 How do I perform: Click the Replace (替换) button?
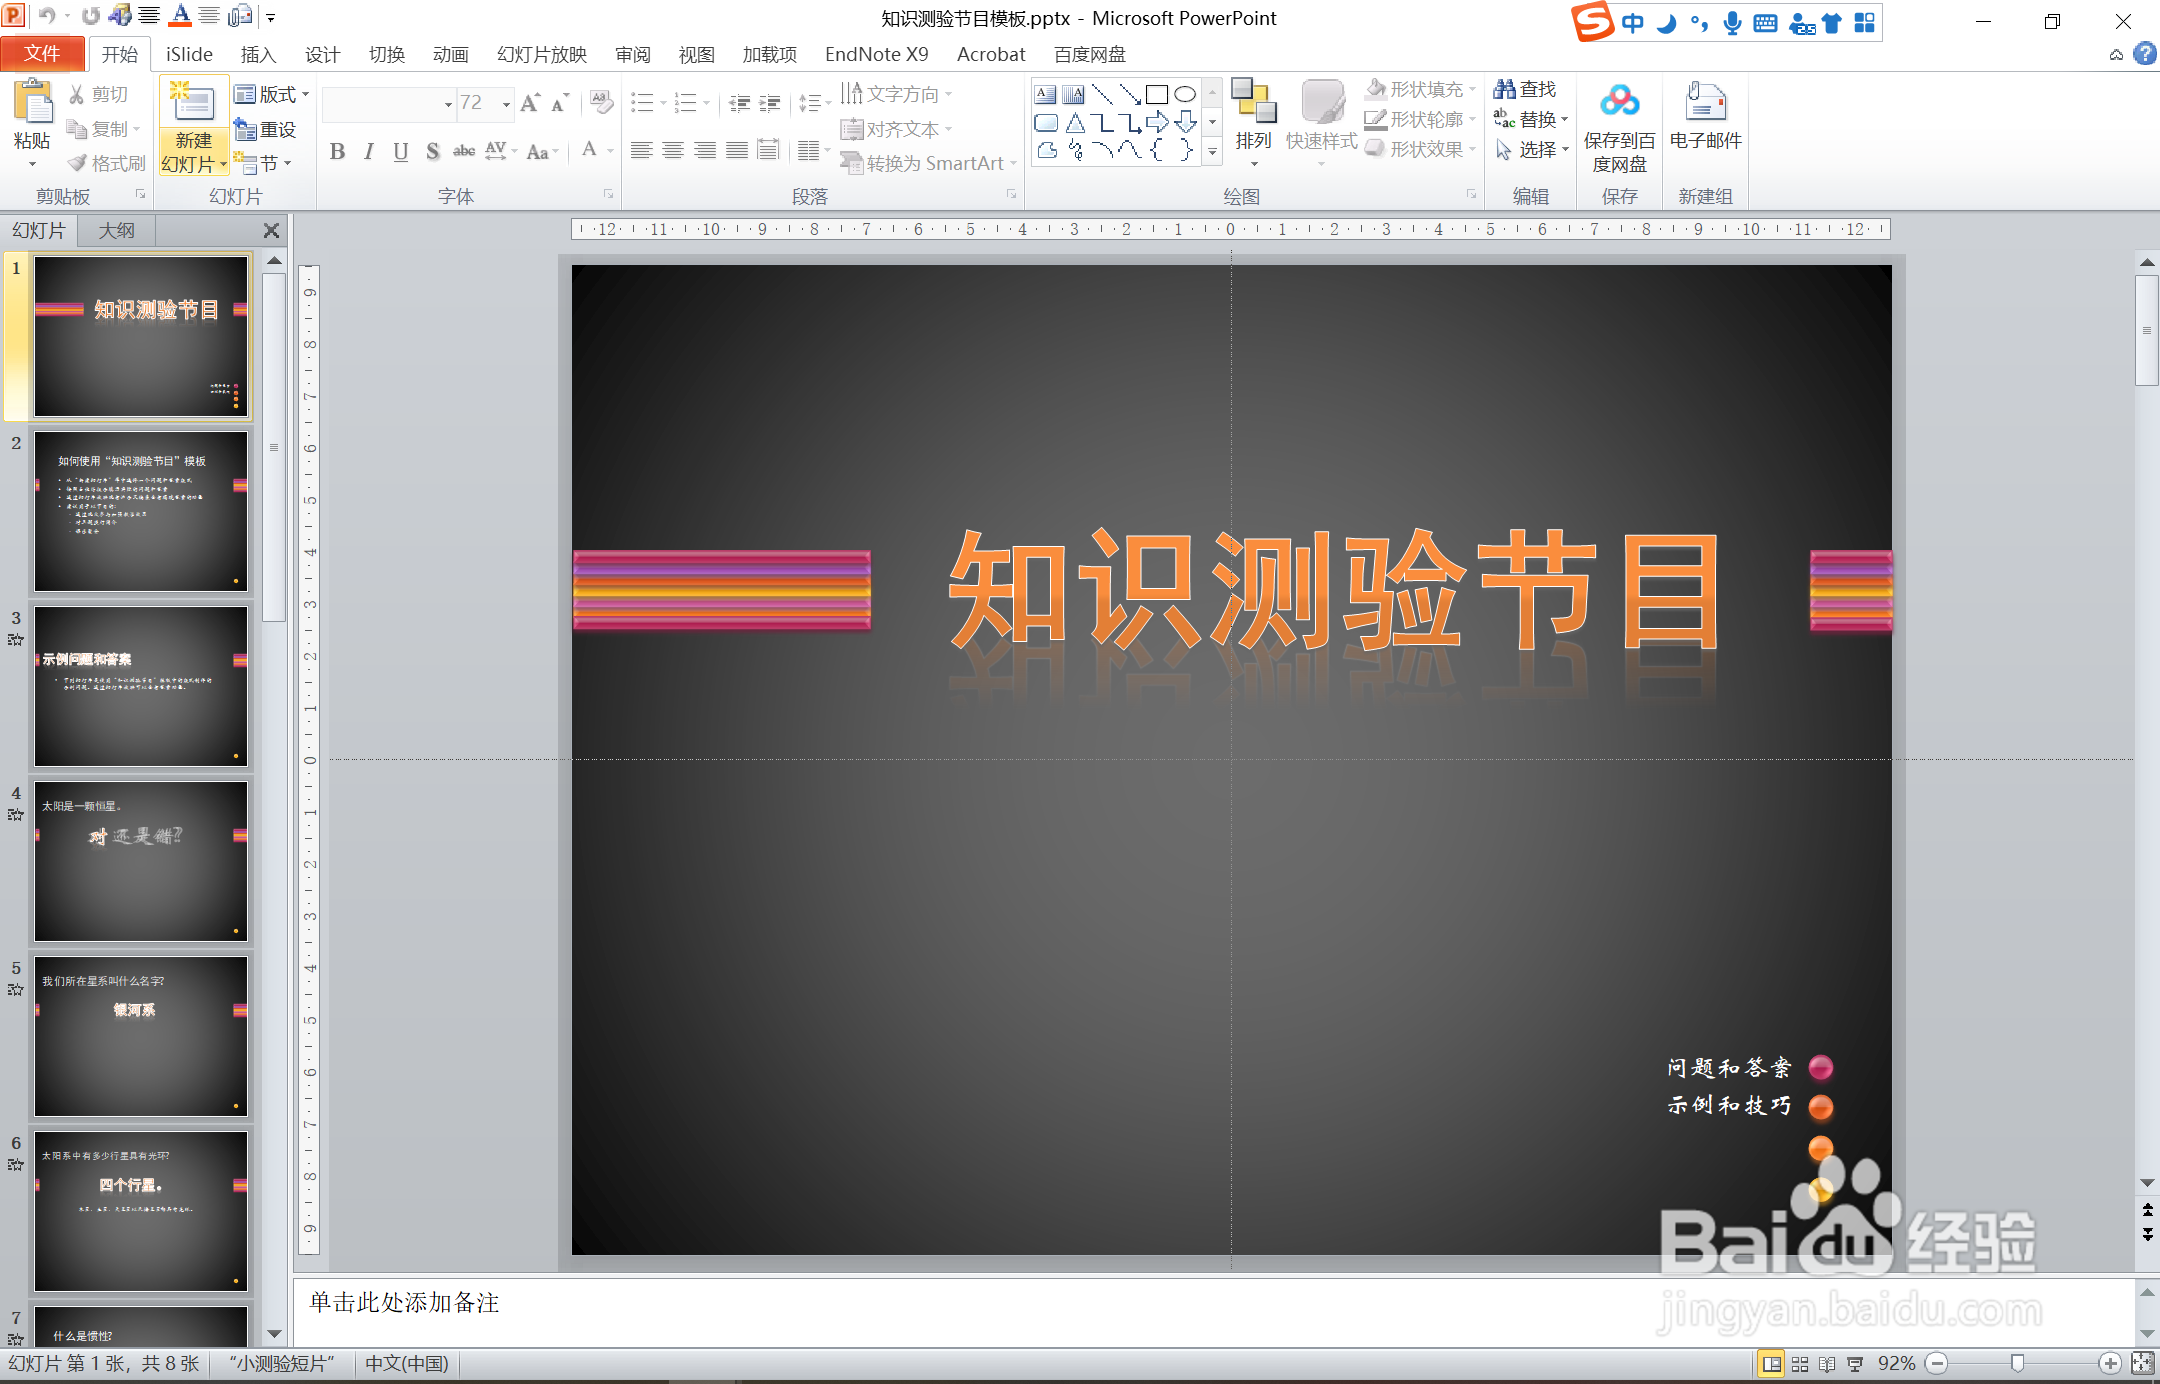pyautogui.click(x=1532, y=120)
